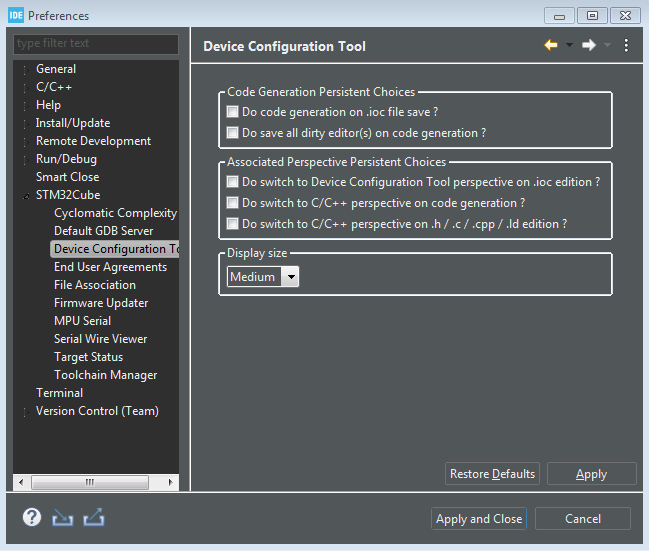Viewport: 649px width, 551px height.
Task: Open the Display size Medium dropdown
Action: (x=263, y=277)
